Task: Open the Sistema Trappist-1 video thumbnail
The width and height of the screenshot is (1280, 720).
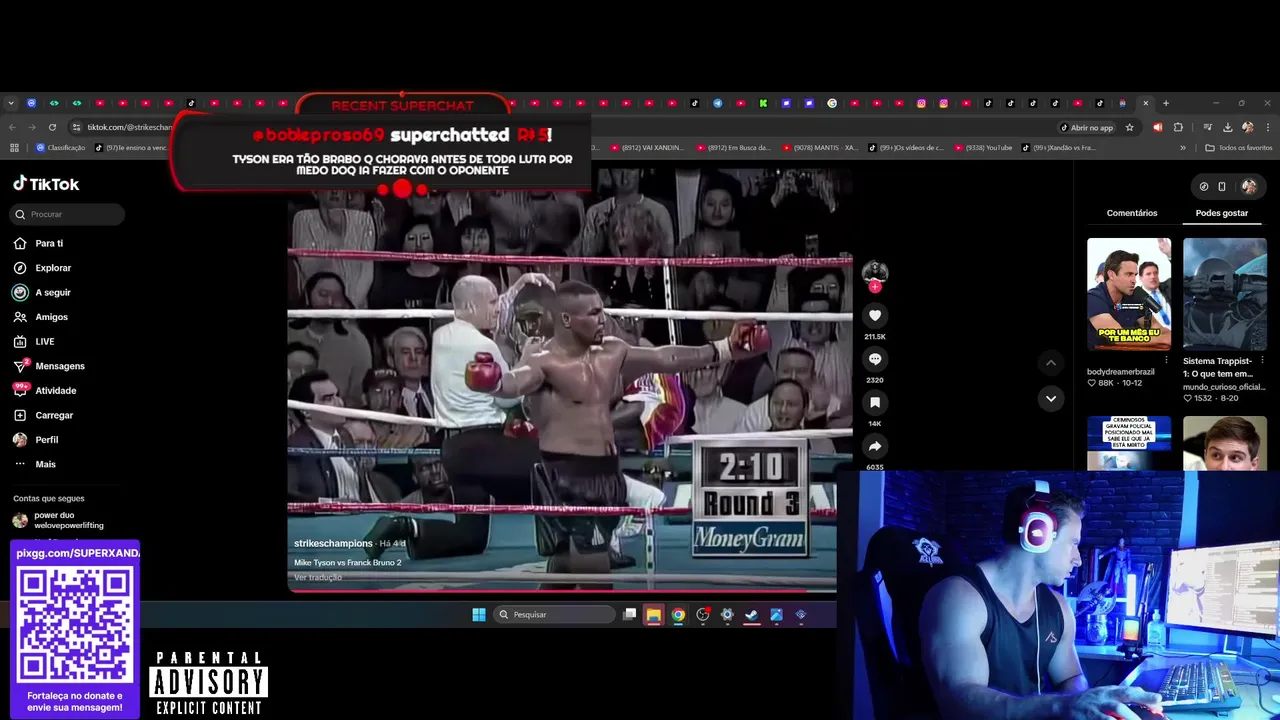Action: [x=1225, y=294]
